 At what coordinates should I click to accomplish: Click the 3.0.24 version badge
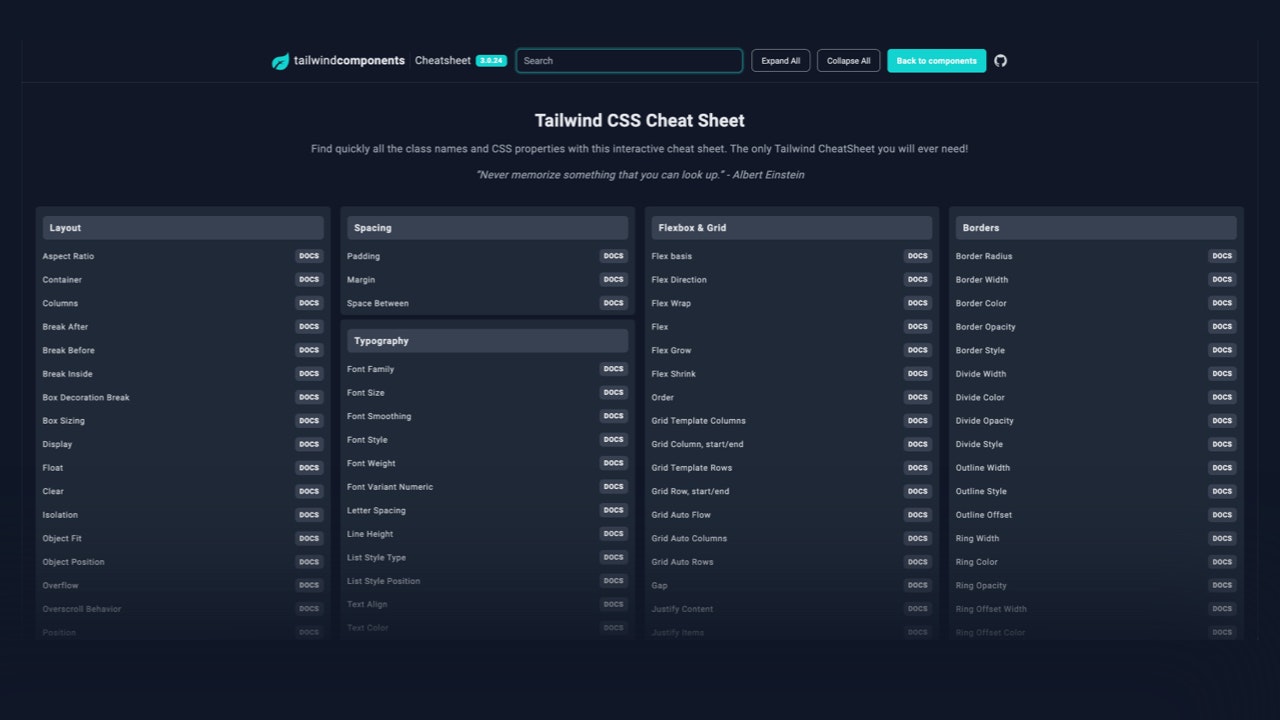[491, 61]
